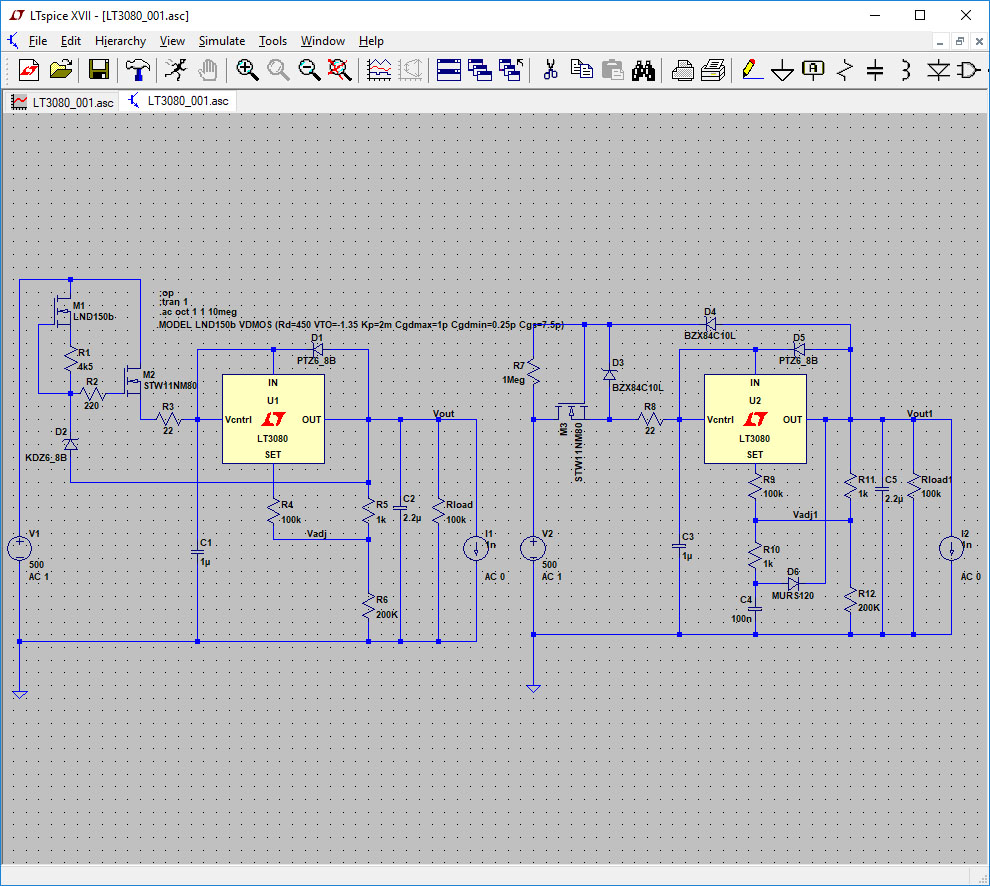Place a Diode component tool
The width and height of the screenshot is (990, 886).
point(938,69)
